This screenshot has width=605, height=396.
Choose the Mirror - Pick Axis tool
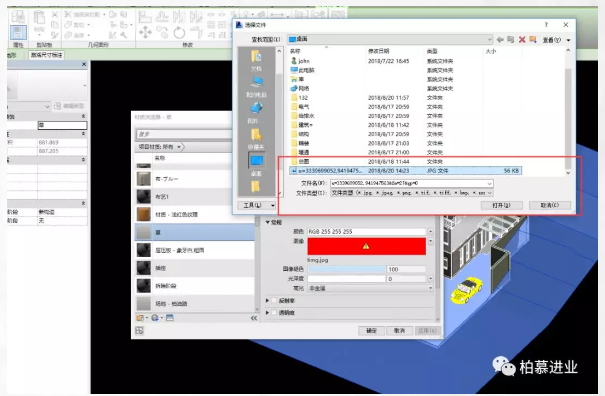click(179, 17)
